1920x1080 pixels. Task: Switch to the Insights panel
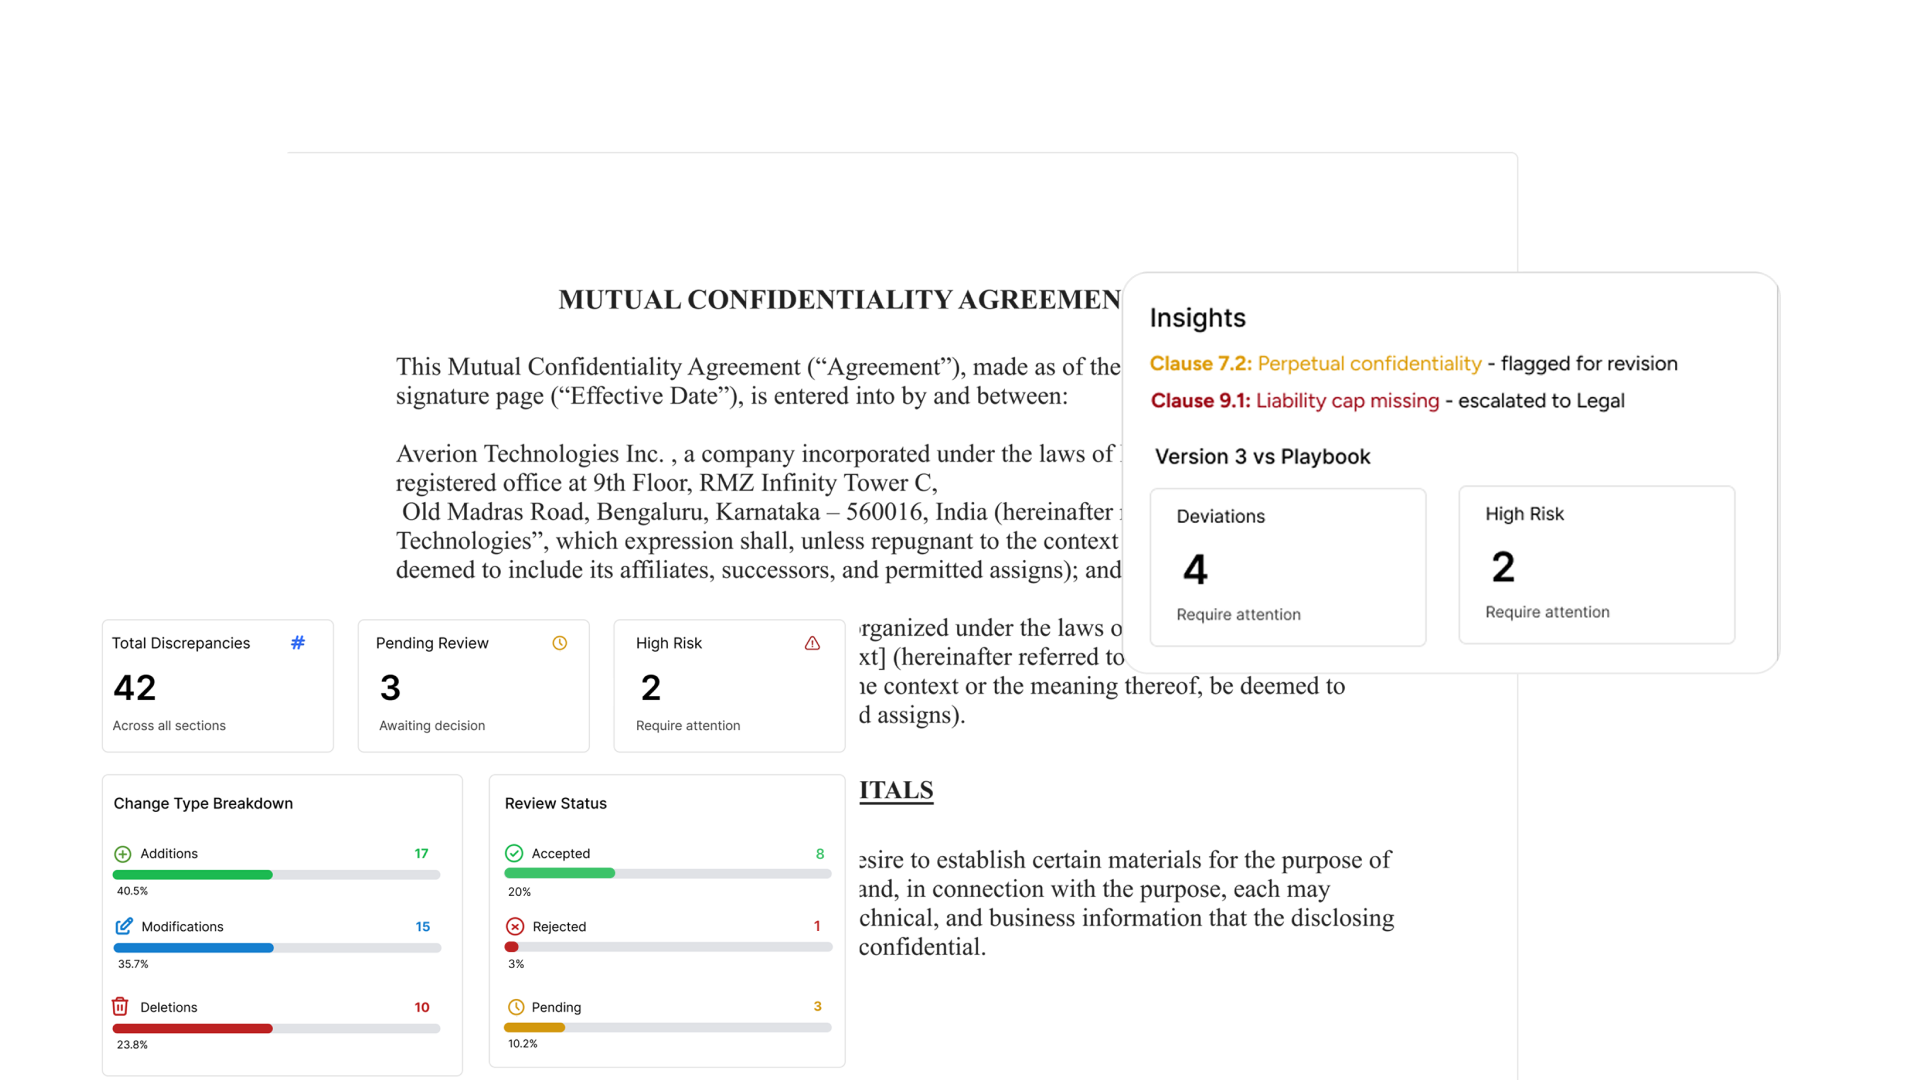click(x=1198, y=318)
